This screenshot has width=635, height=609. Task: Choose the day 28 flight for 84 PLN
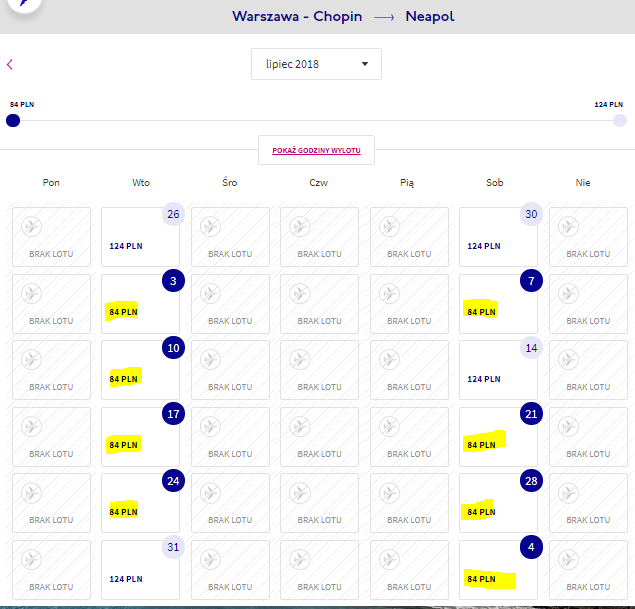(x=498, y=503)
